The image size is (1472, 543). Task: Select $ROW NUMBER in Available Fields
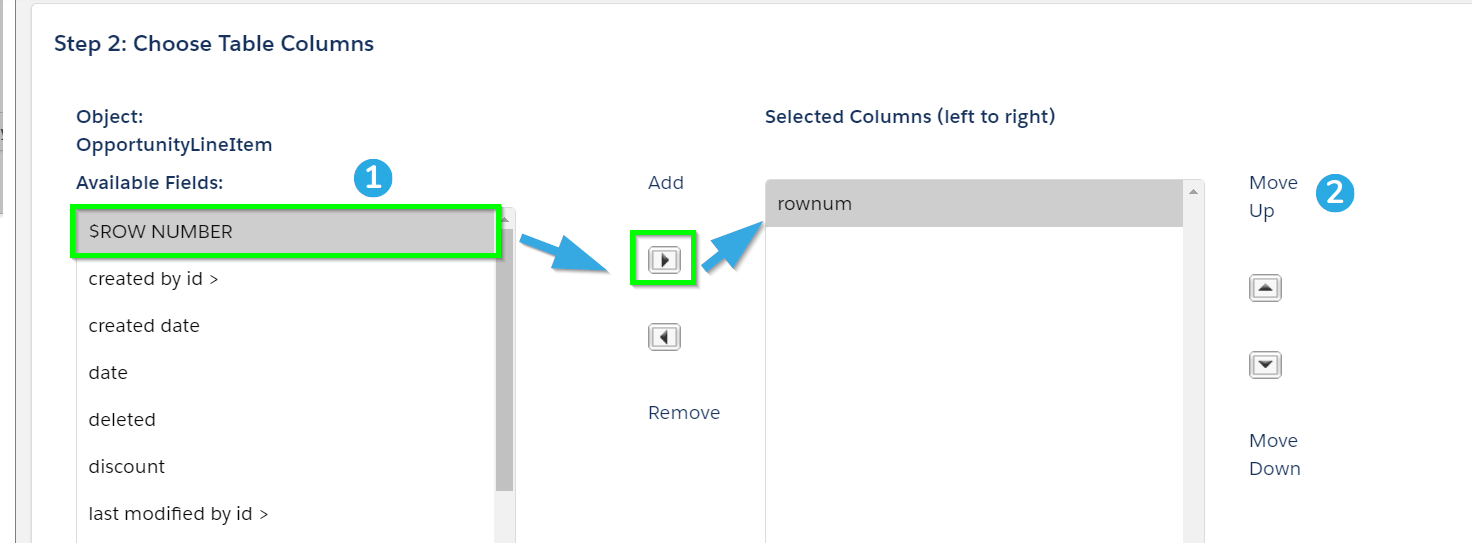pyautogui.click(x=286, y=232)
